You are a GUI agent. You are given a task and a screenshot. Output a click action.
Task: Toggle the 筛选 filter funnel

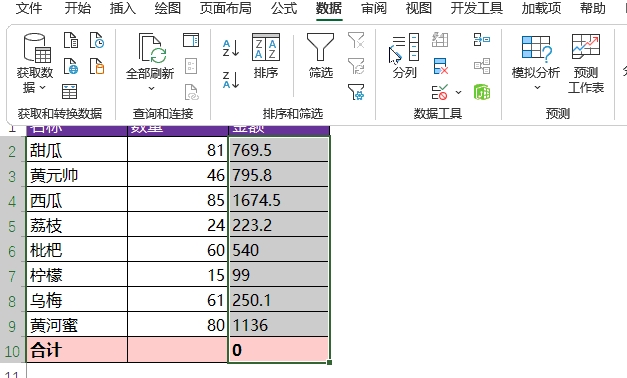[x=320, y=56]
